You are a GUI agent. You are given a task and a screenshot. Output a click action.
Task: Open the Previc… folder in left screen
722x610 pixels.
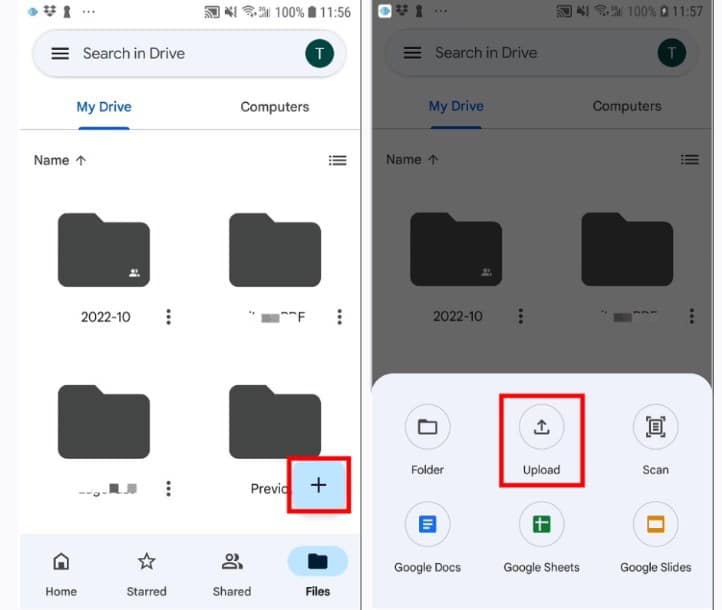pyautogui.click(x=275, y=422)
